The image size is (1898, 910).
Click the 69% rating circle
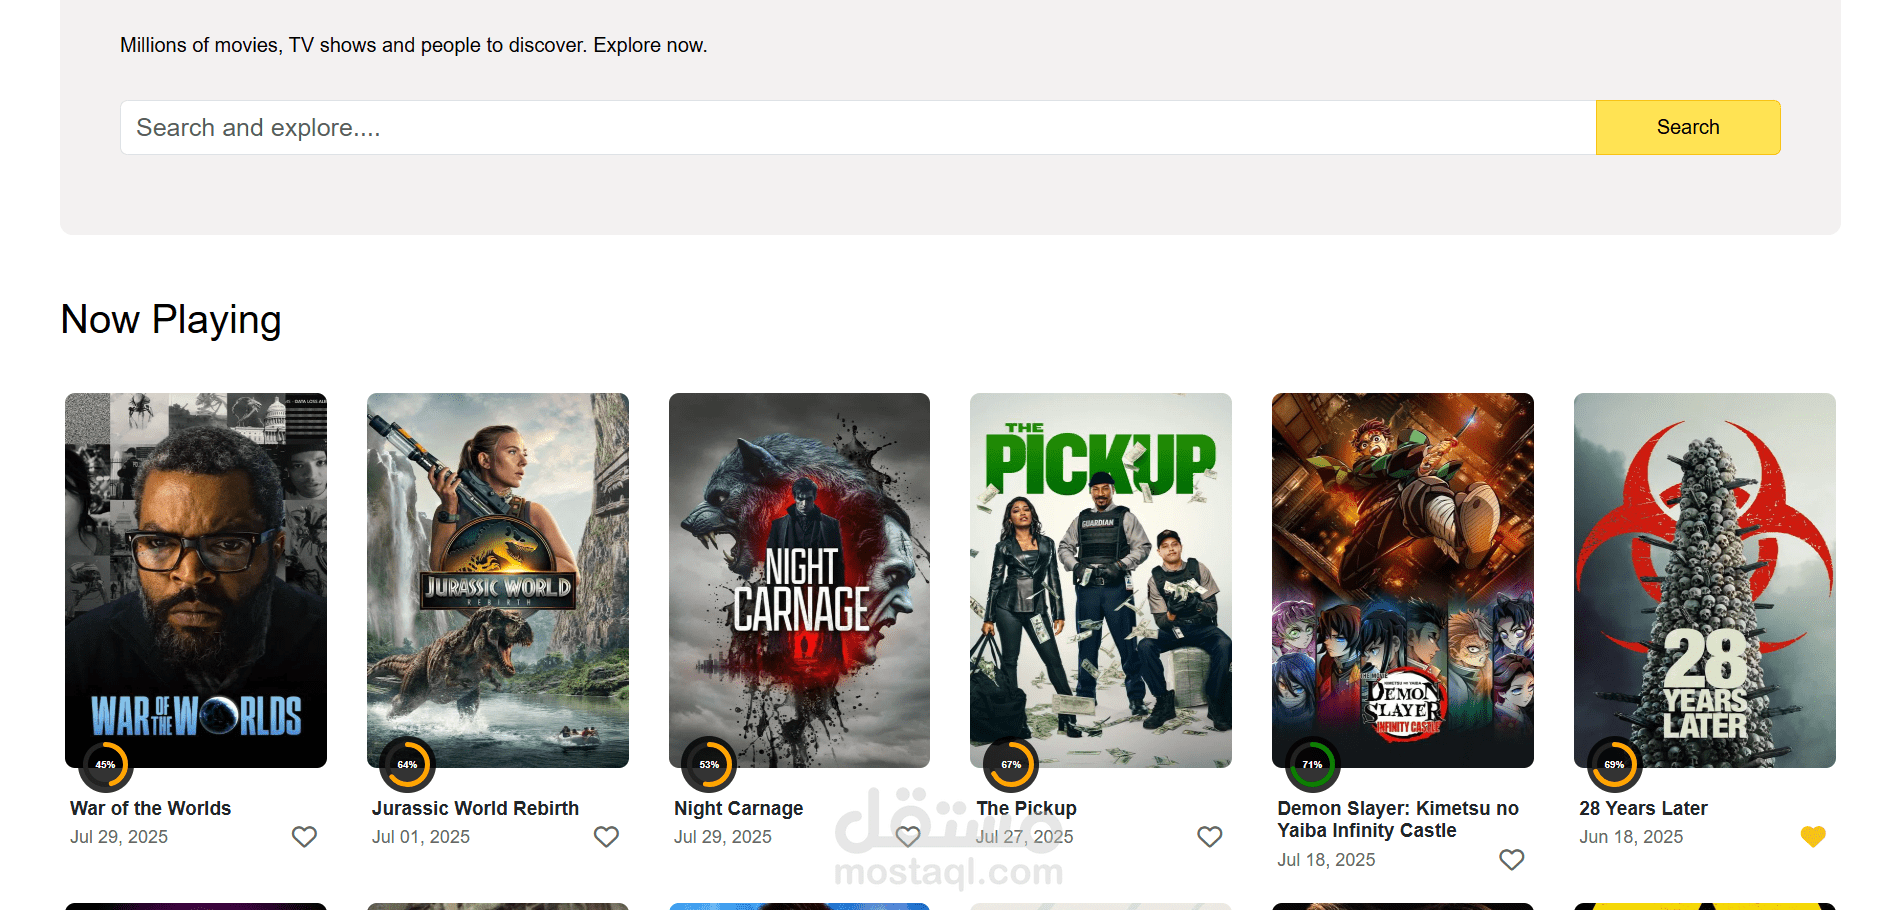coord(1614,765)
